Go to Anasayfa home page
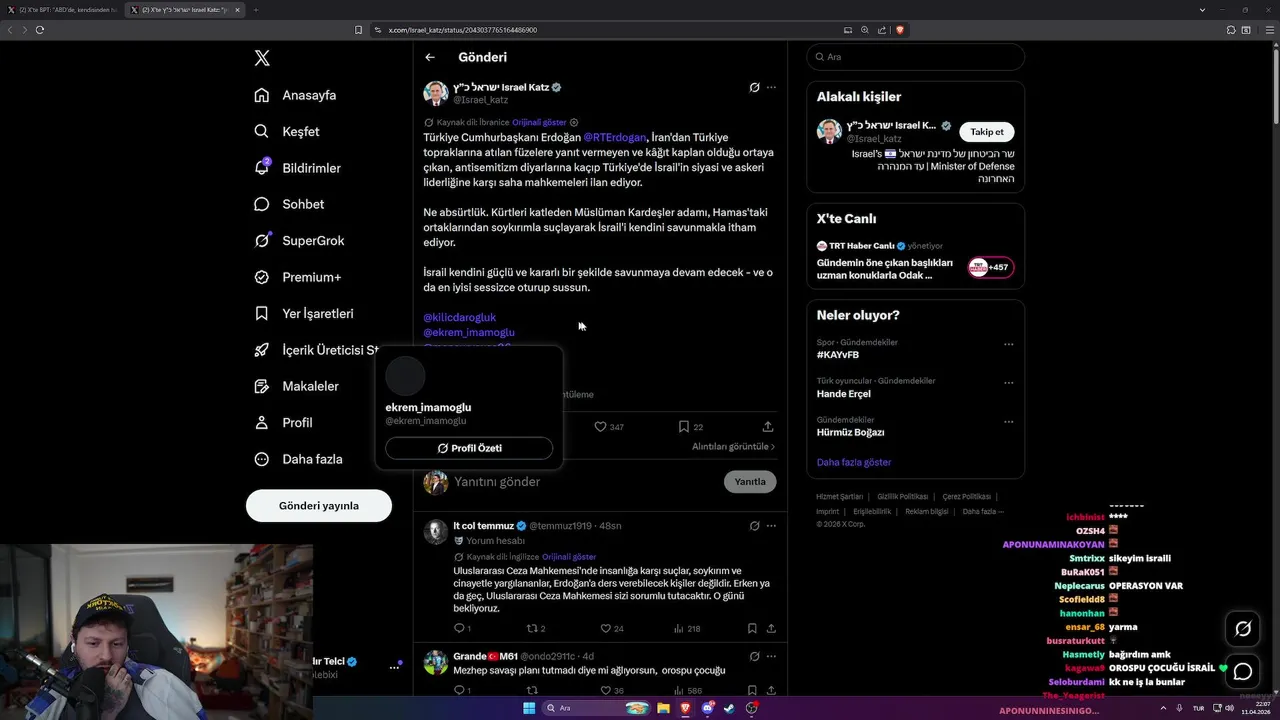The image size is (1280, 720). pos(295,95)
